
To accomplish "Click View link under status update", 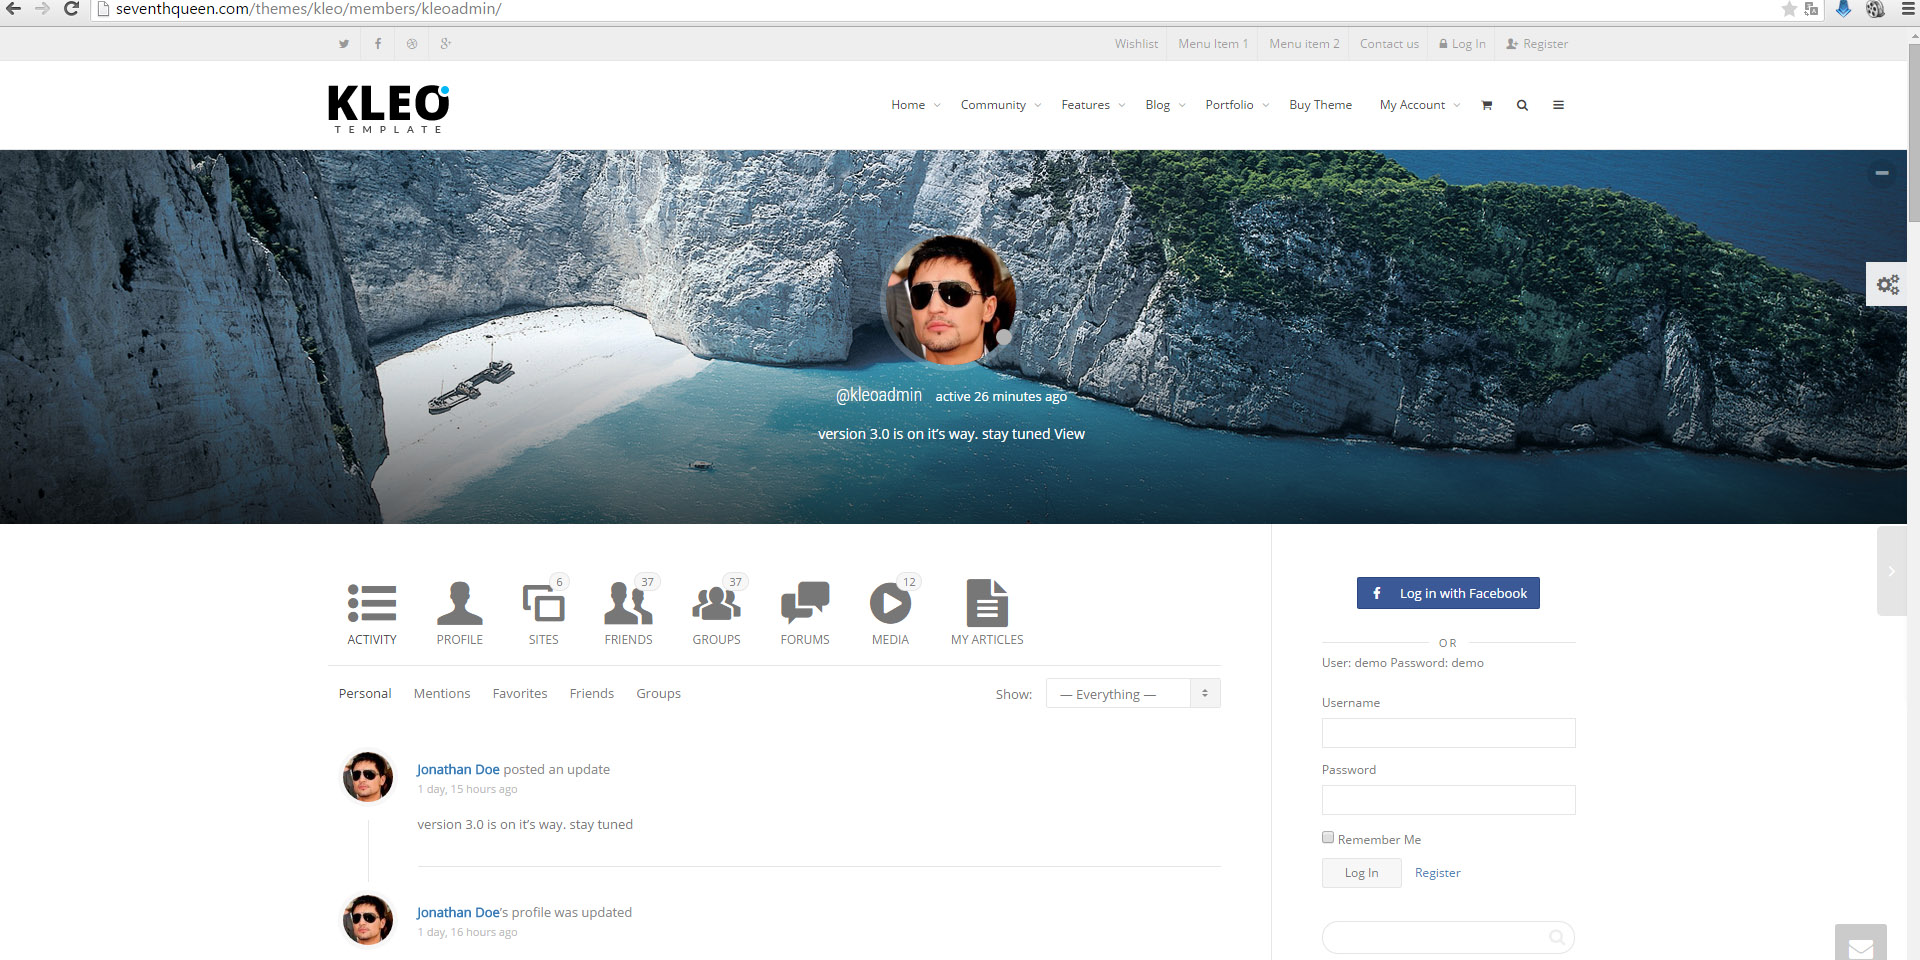I will (x=1069, y=434).
